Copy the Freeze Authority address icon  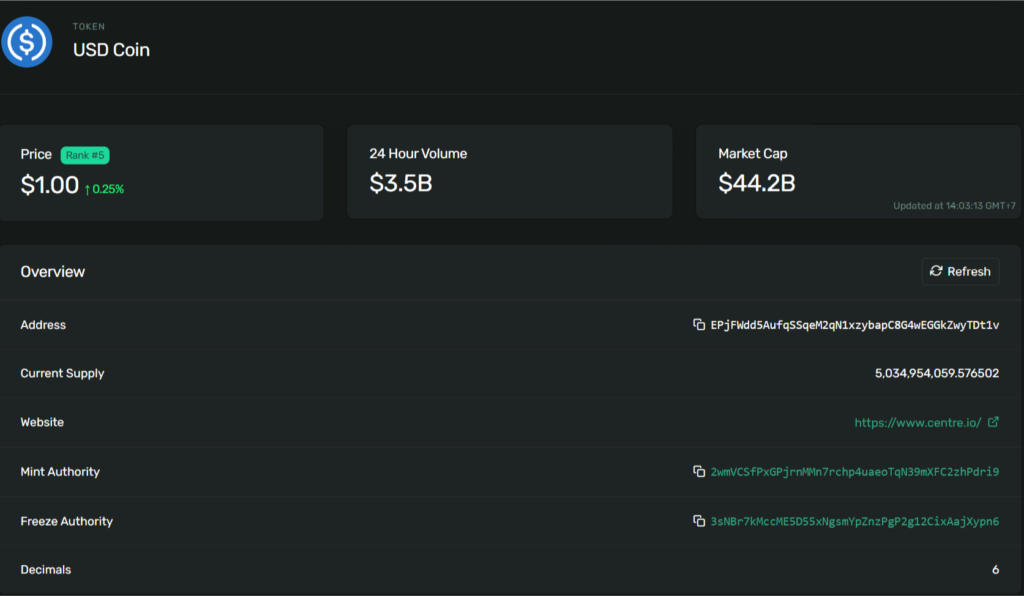[x=699, y=521]
